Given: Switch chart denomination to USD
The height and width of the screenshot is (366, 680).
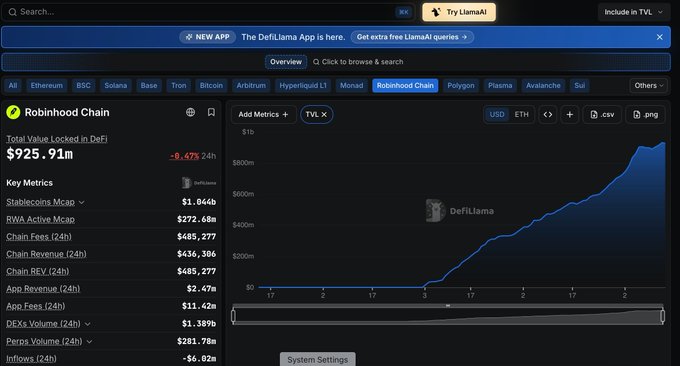Looking at the screenshot, I should 497,114.
